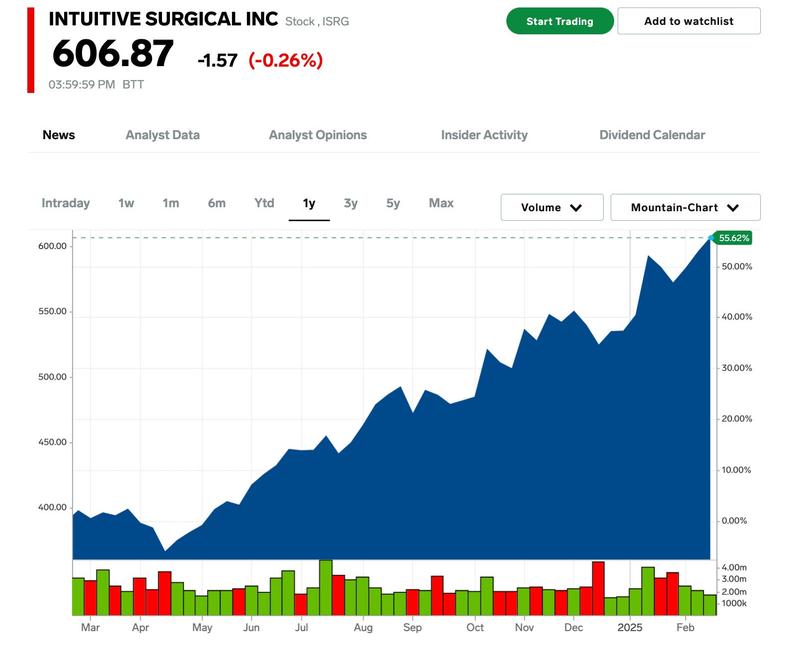Select the Intraday time range
800x652 pixels.
coord(65,203)
